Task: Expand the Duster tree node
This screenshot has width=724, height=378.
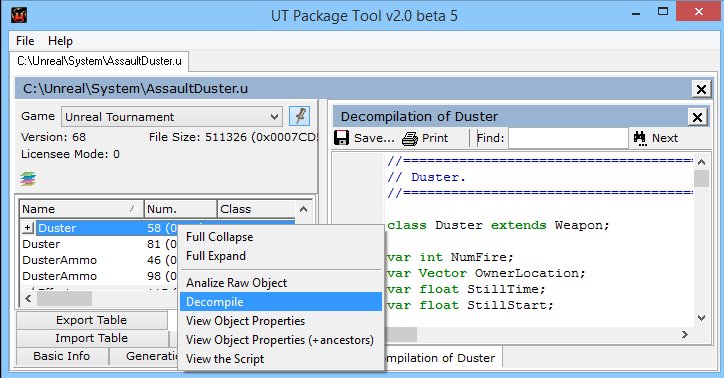Action: (28, 228)
